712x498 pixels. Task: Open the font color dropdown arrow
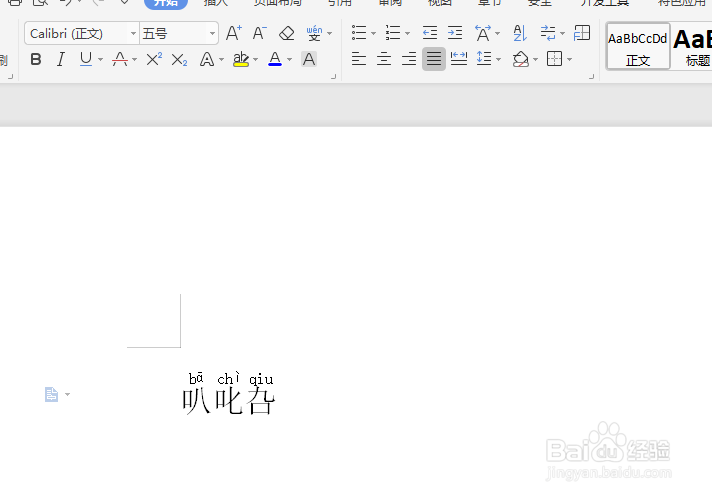(x=289, y=59)
